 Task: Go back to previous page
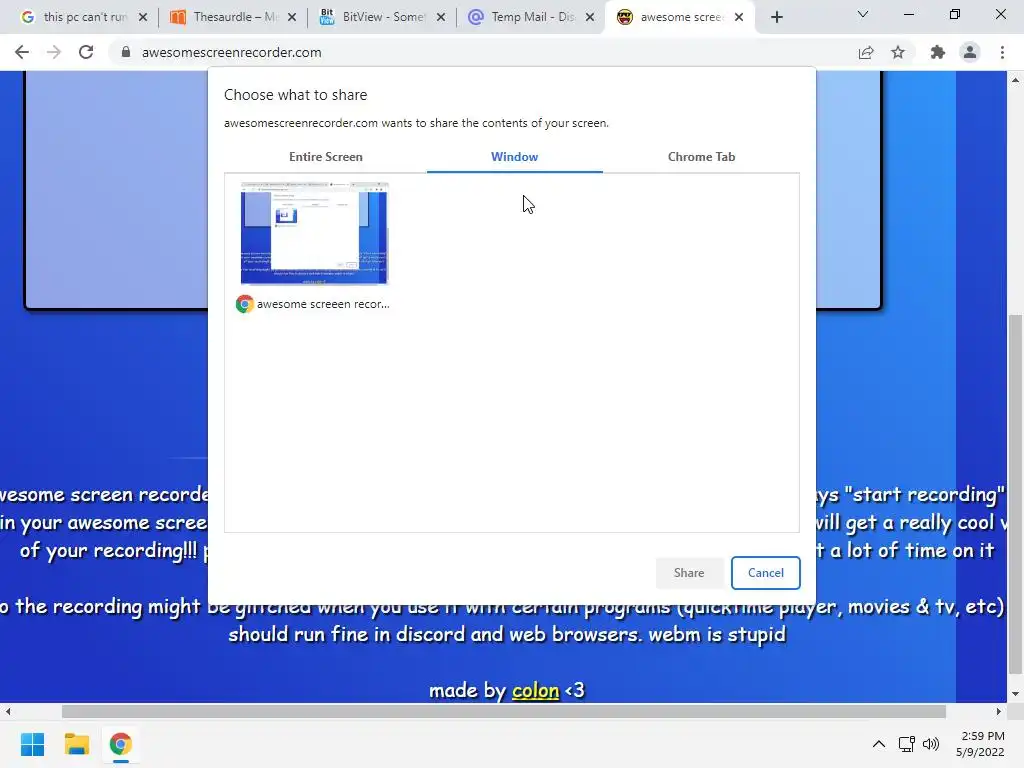click(x=22, y=52)
